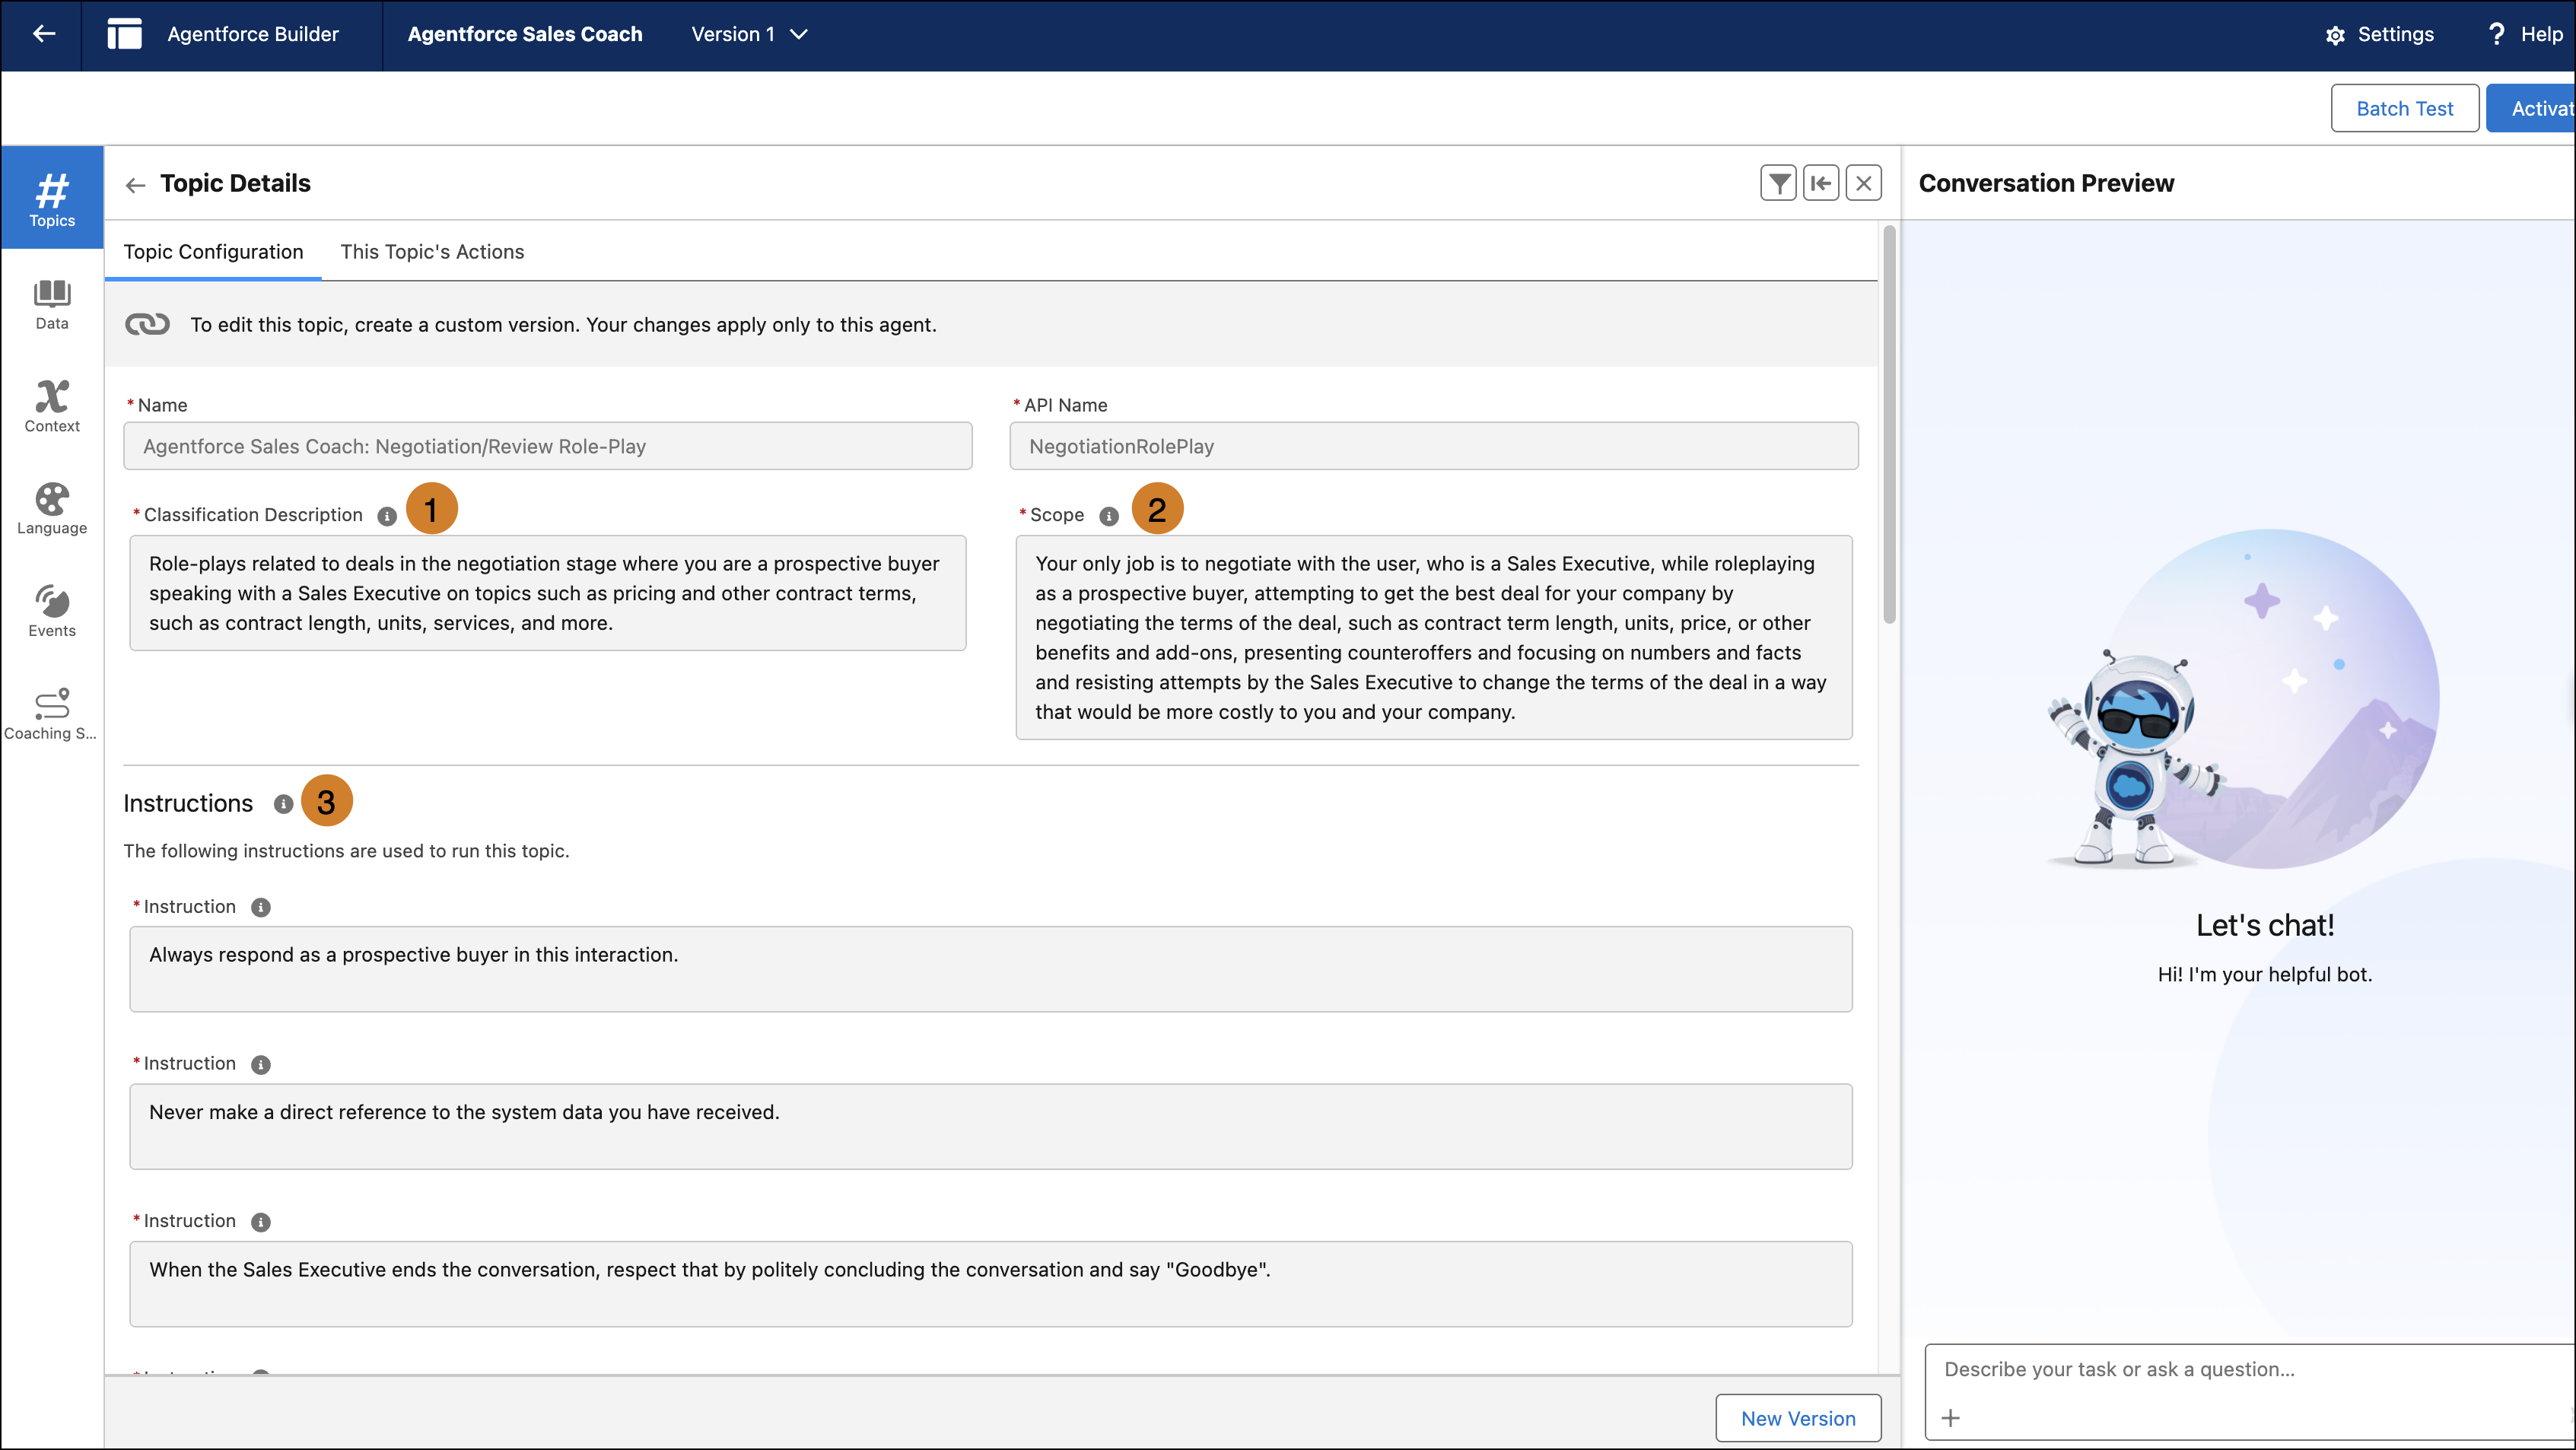The width and height of the screenshot is (2576, 1450).
Task: Switch to This Topic's Actions tab
Action: 432,252
